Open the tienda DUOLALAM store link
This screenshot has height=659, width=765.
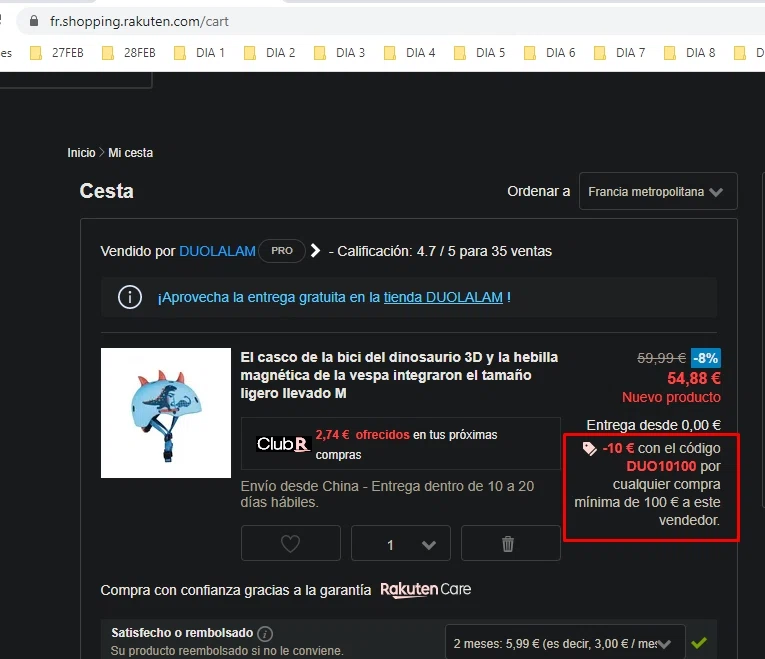coord(443,297)
